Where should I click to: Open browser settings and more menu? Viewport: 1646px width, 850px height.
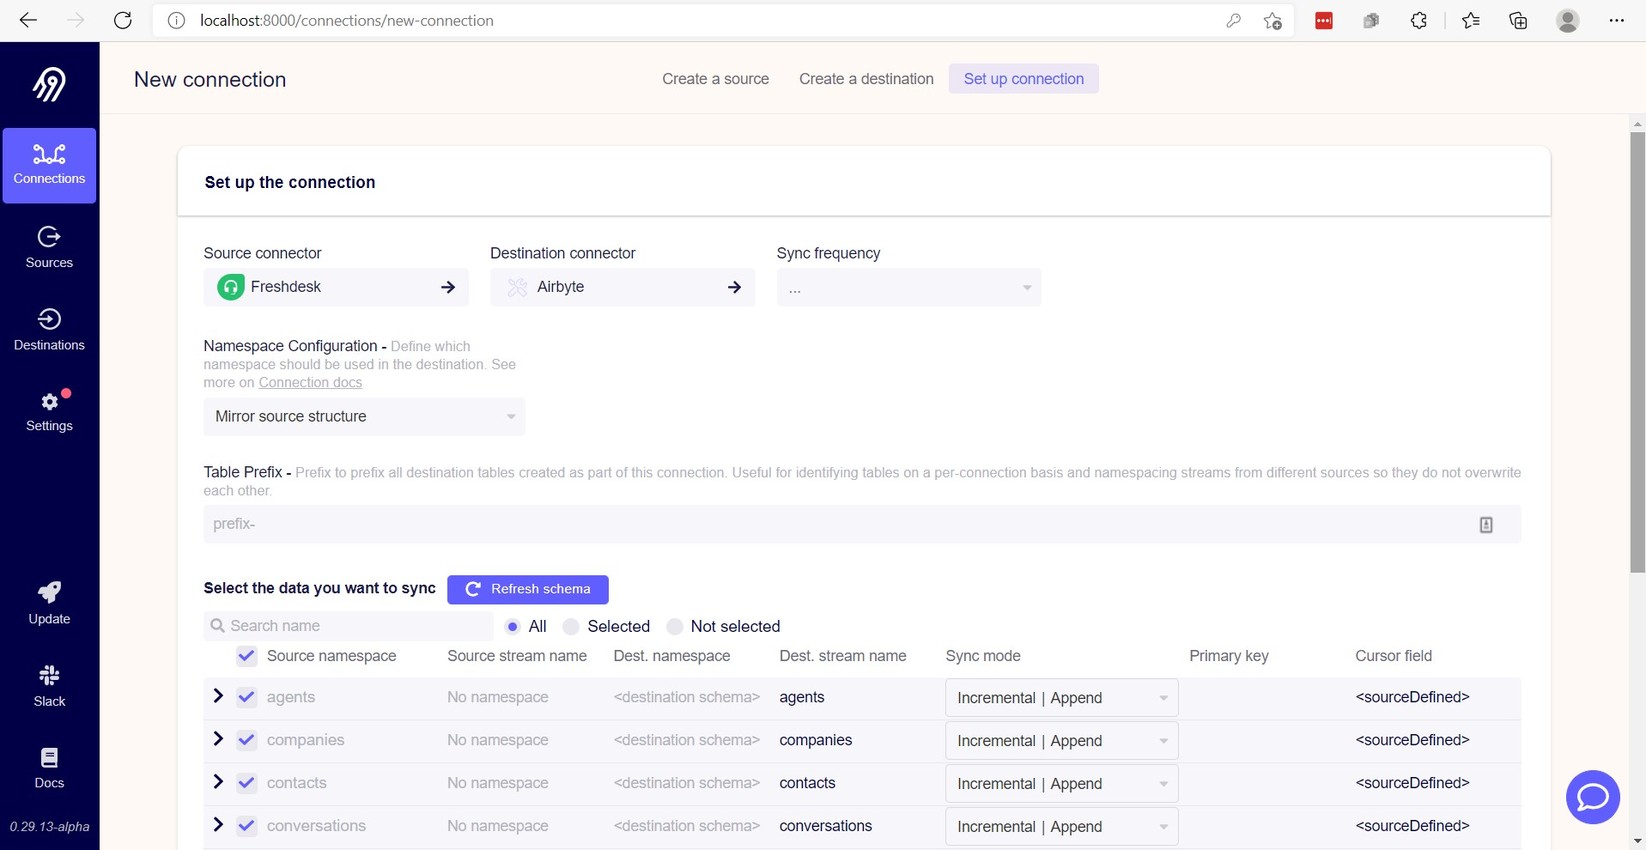1617,20
